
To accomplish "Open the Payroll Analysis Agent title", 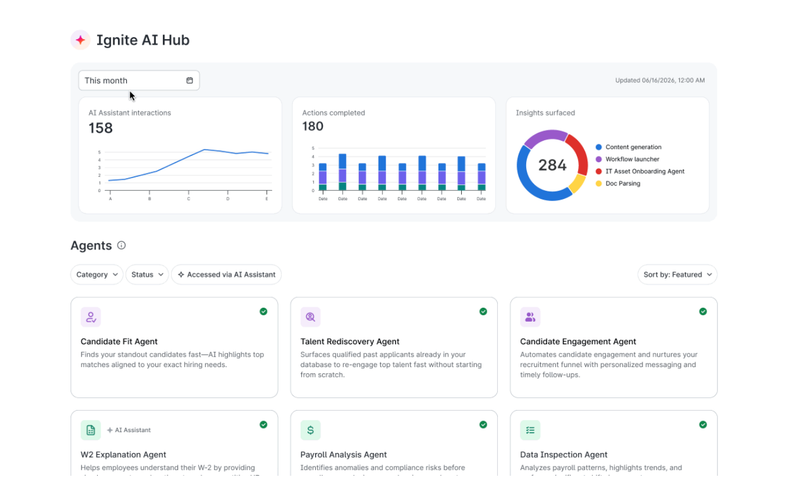I will coord(343,455).
